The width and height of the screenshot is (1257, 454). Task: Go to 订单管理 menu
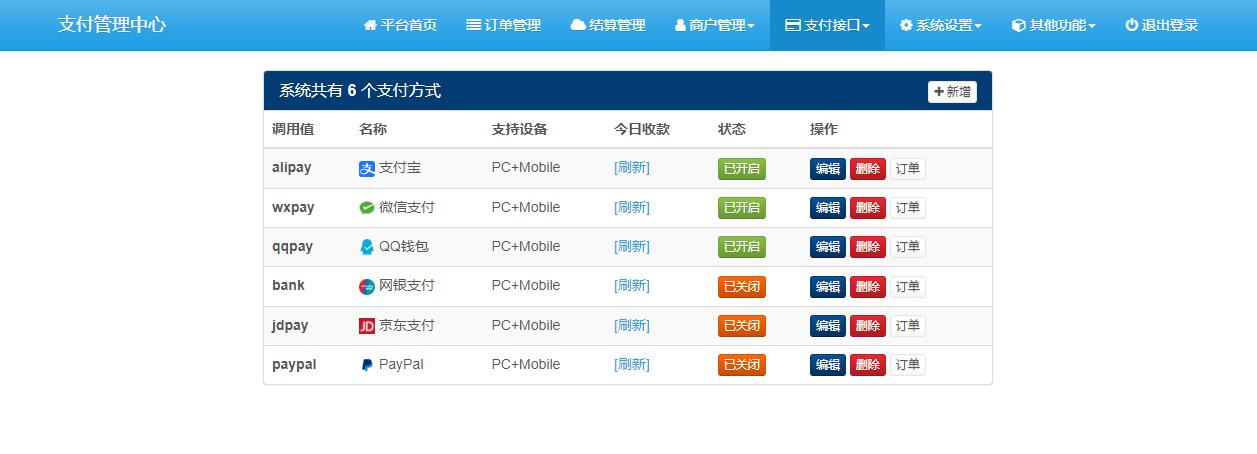pyautogui.click(x=504, y=25)
